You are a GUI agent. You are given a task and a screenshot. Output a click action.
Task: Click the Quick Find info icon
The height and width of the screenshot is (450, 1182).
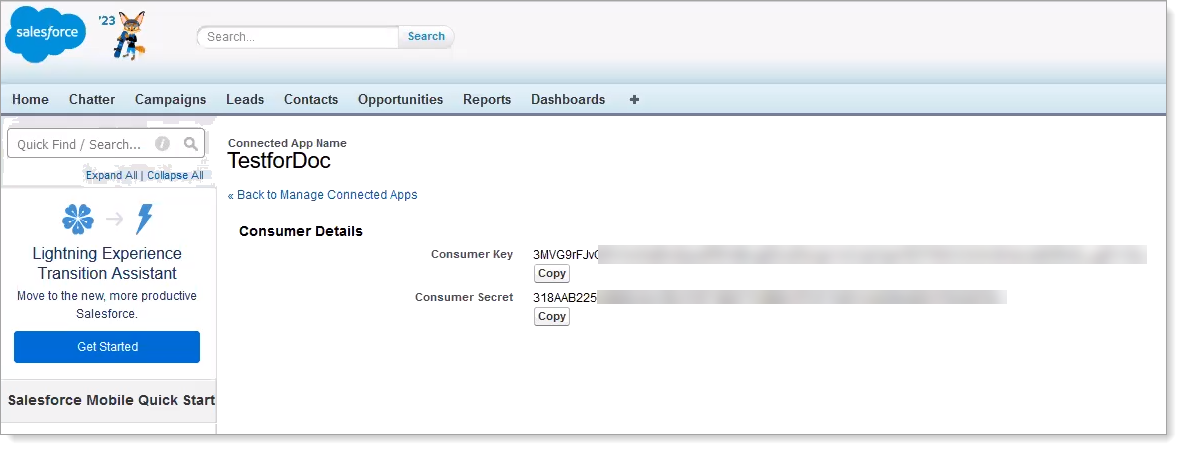[162, 144]
